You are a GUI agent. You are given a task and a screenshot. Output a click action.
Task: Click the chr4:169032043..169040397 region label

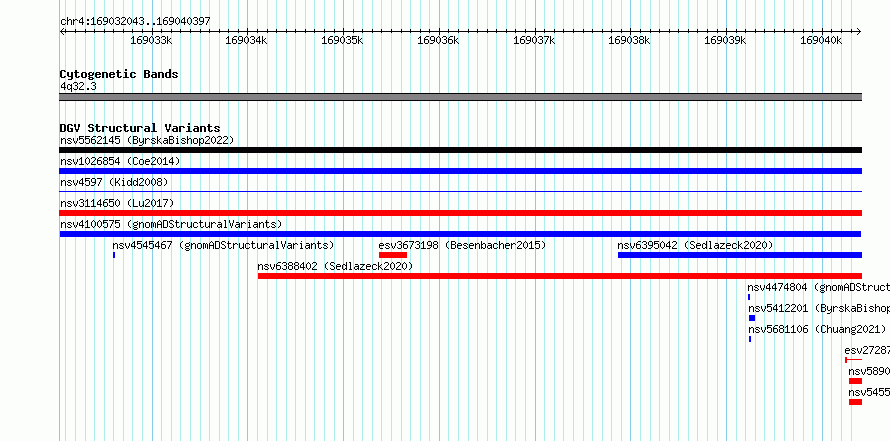tap(135, 21)
